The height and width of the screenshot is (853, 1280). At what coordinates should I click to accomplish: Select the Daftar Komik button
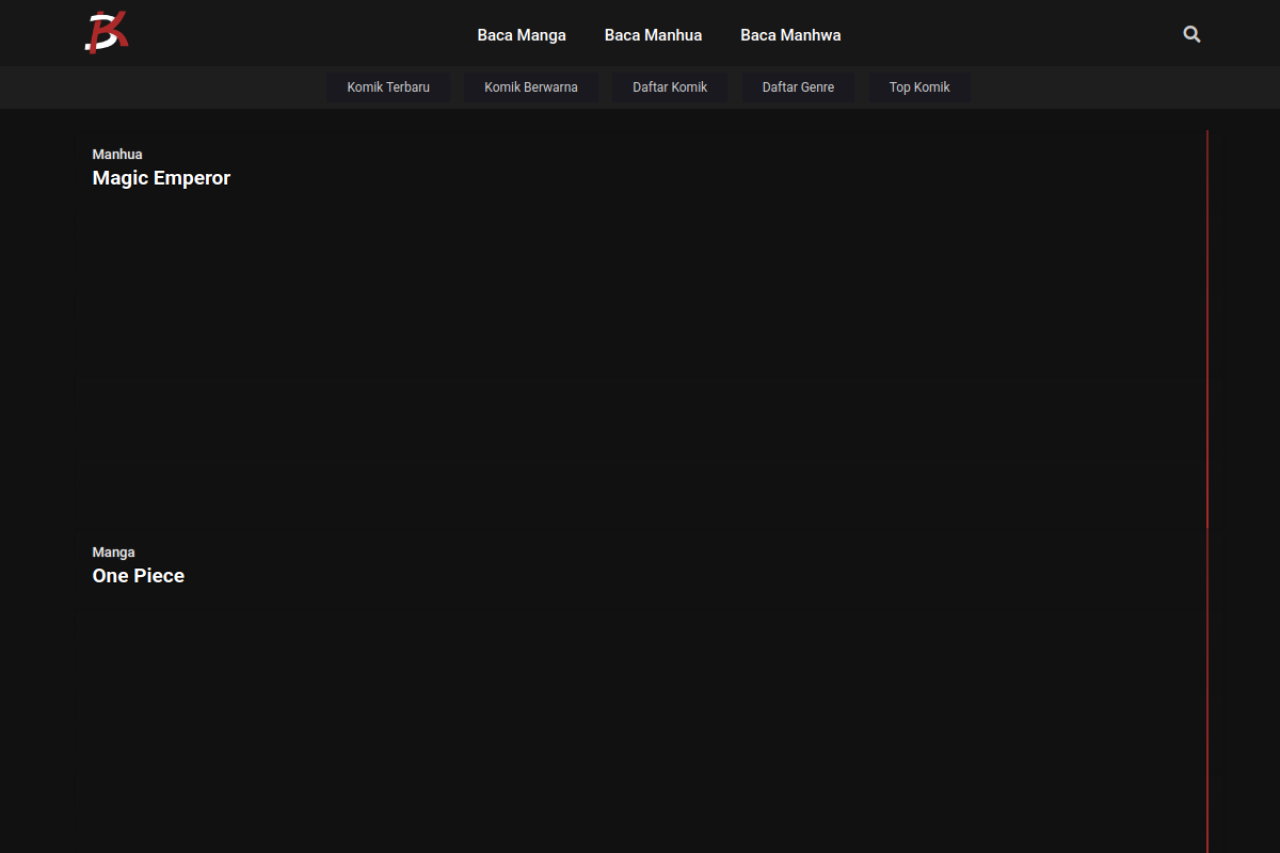click(x=669, y=87)
